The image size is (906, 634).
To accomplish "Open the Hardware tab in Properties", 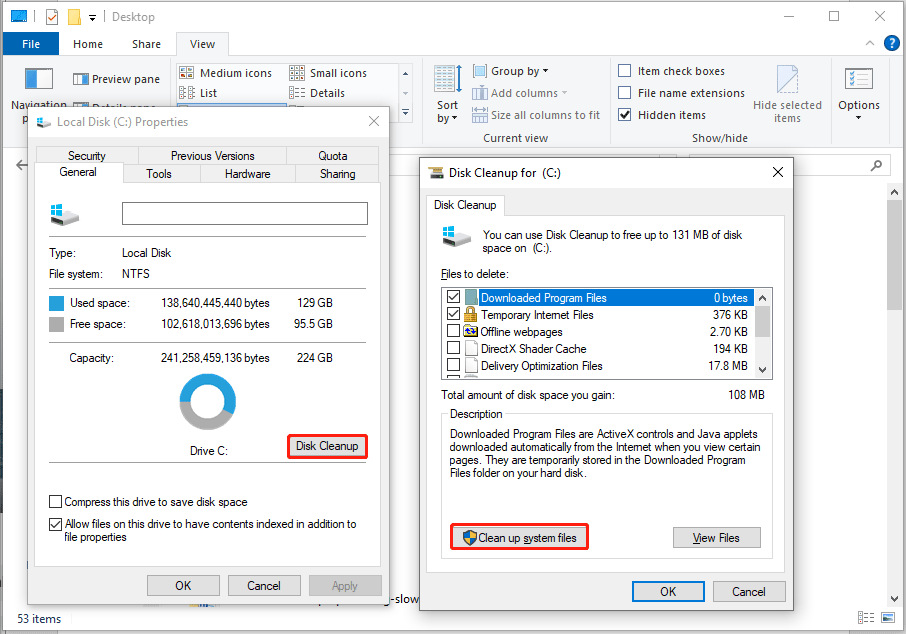I will coord(247,174).
